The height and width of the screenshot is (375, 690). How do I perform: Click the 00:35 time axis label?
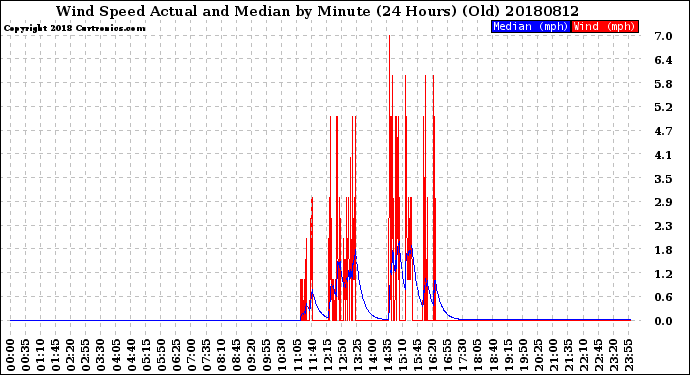click(26, 355)
